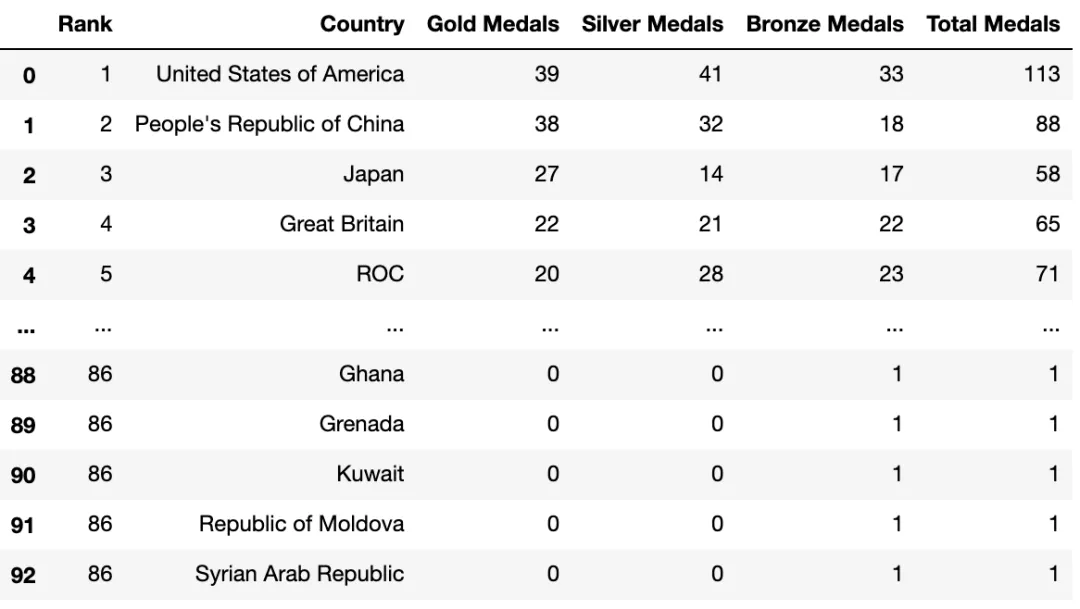Select the Silver Medals column header
This screenshot has width=1080, height=609.
pyautogui.click(x=652, y=24)
